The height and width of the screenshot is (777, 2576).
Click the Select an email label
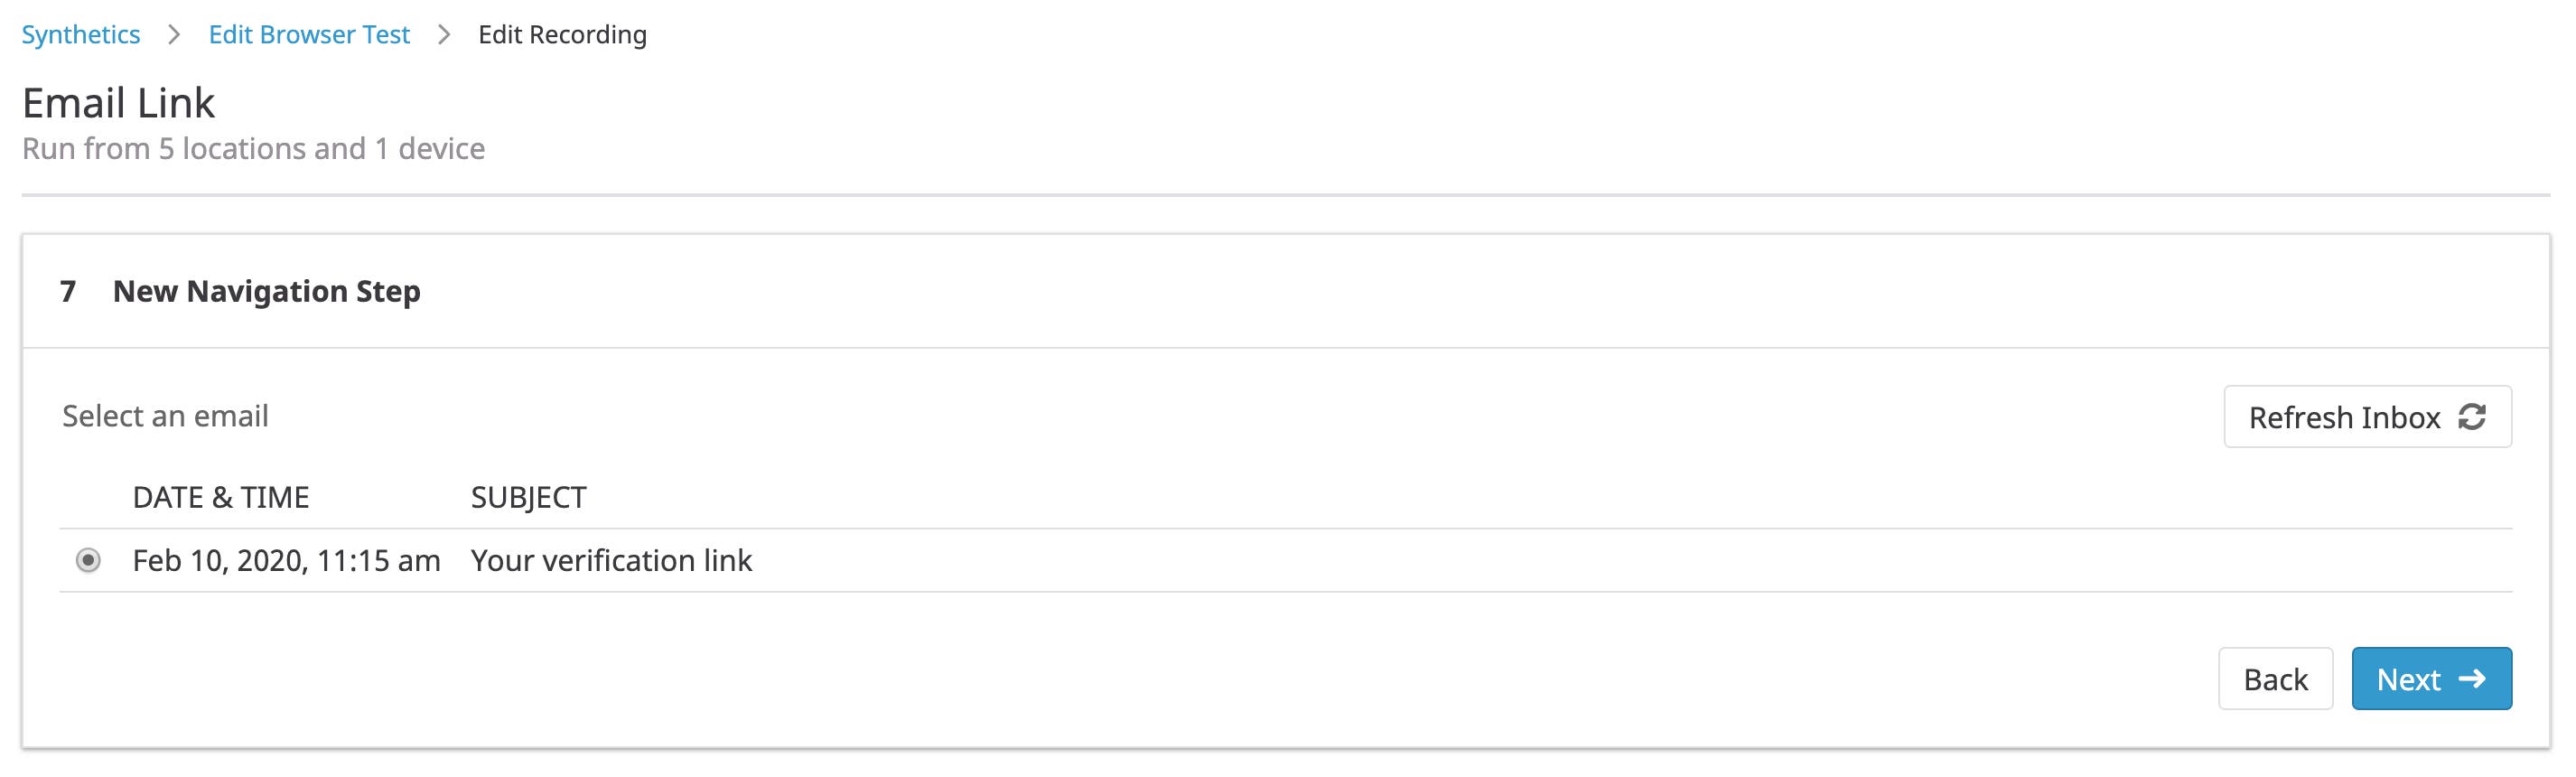pyautogui.click(x=165, y=416)
